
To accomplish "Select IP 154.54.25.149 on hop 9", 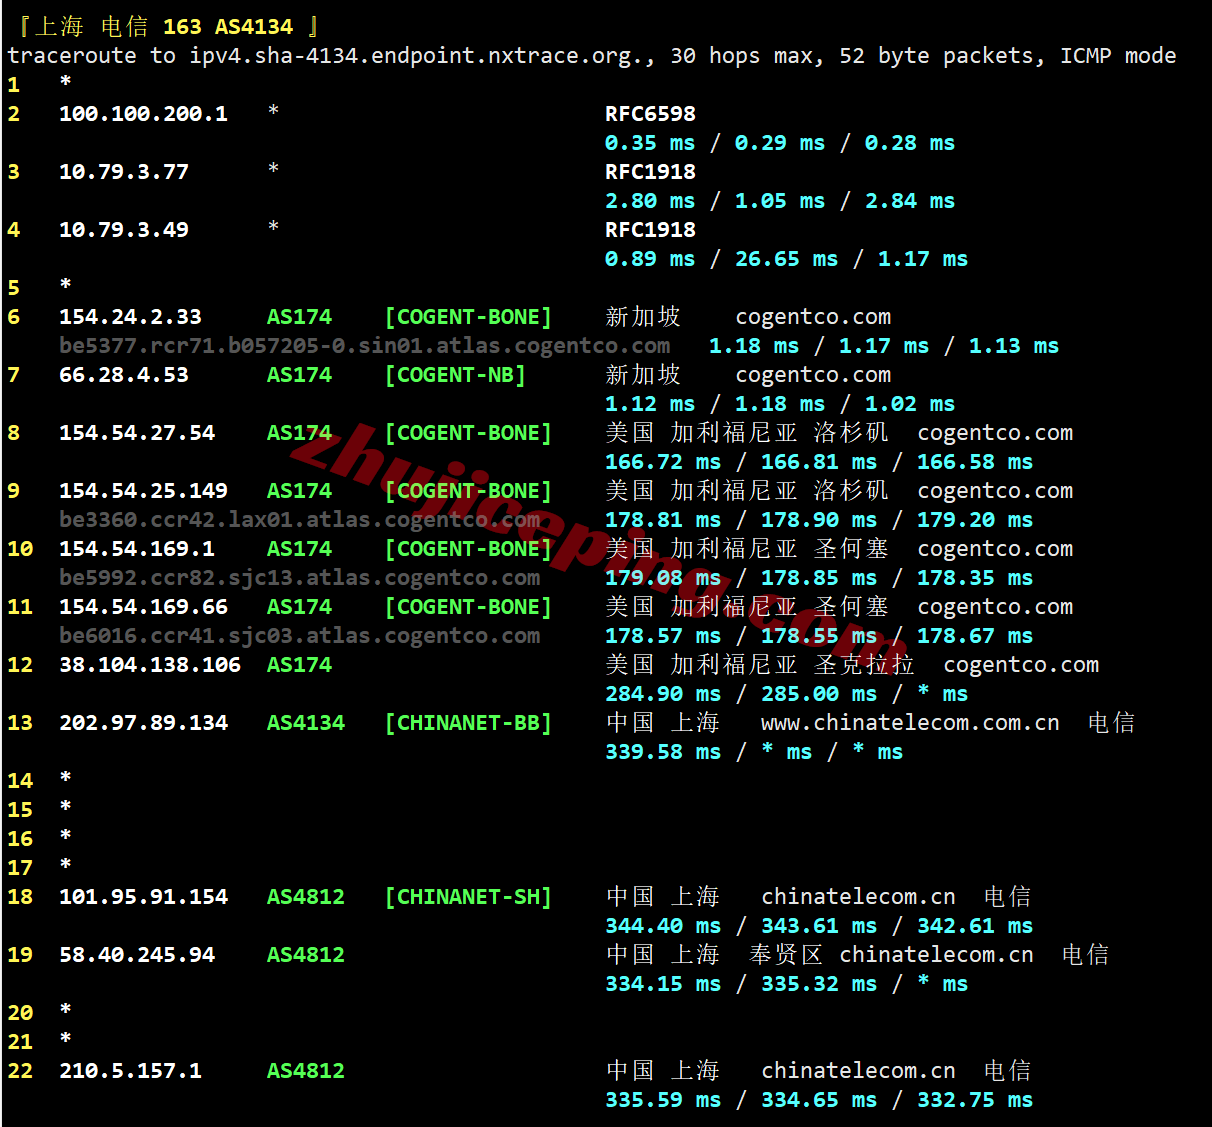I will click(149, 490).
